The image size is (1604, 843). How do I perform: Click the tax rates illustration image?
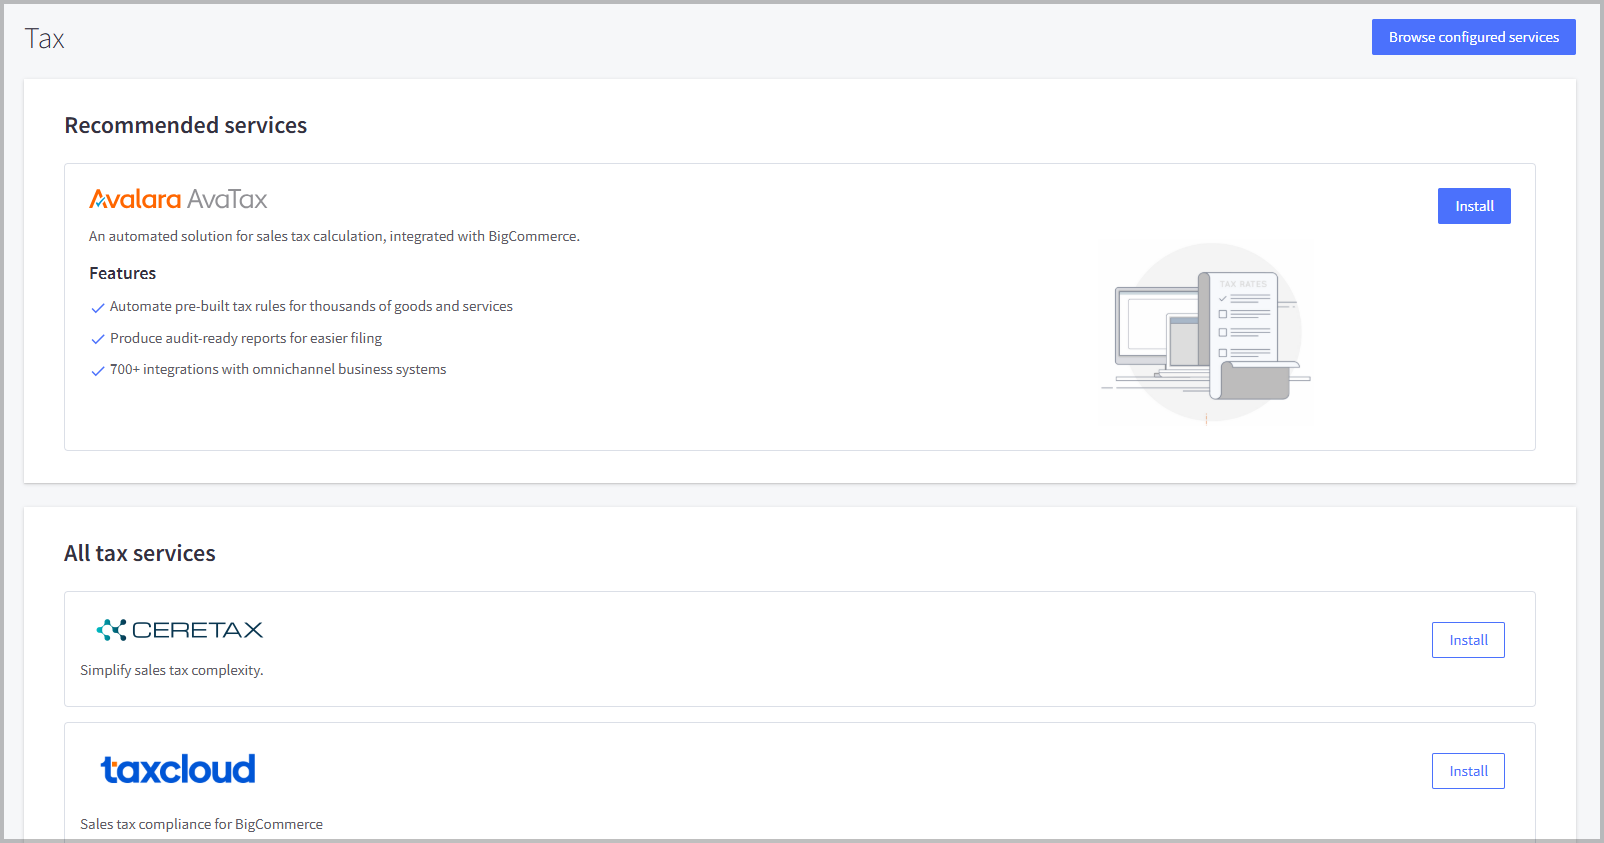pyautogui.click(x=1205, y=333)
